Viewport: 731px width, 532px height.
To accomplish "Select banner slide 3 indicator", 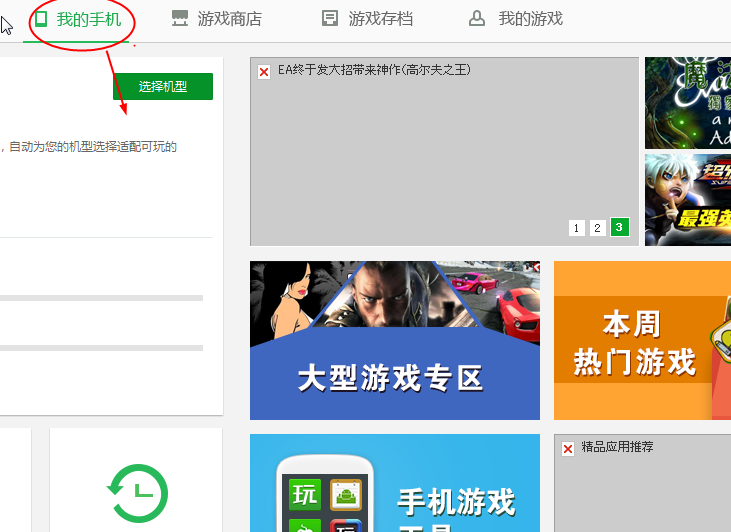I will click(x=620, y=228).
